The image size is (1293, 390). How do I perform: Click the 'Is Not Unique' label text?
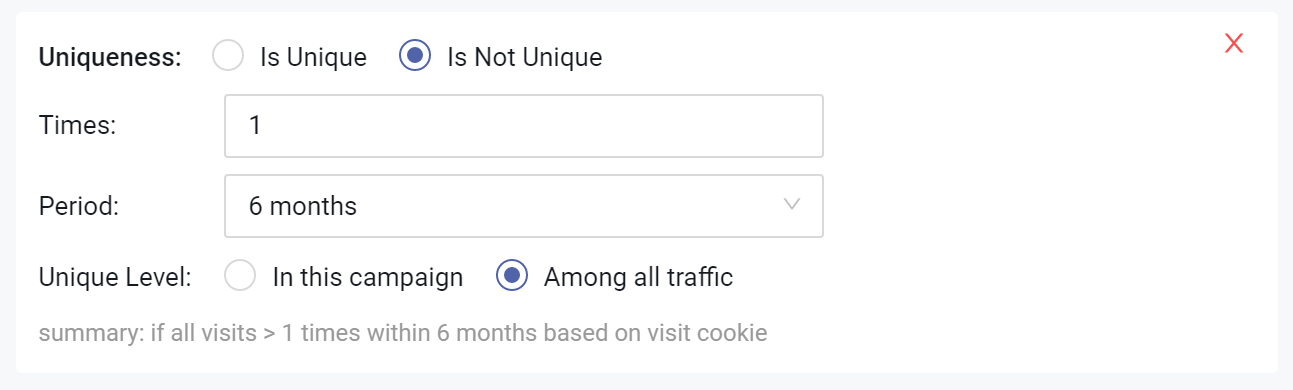point(525,58)
